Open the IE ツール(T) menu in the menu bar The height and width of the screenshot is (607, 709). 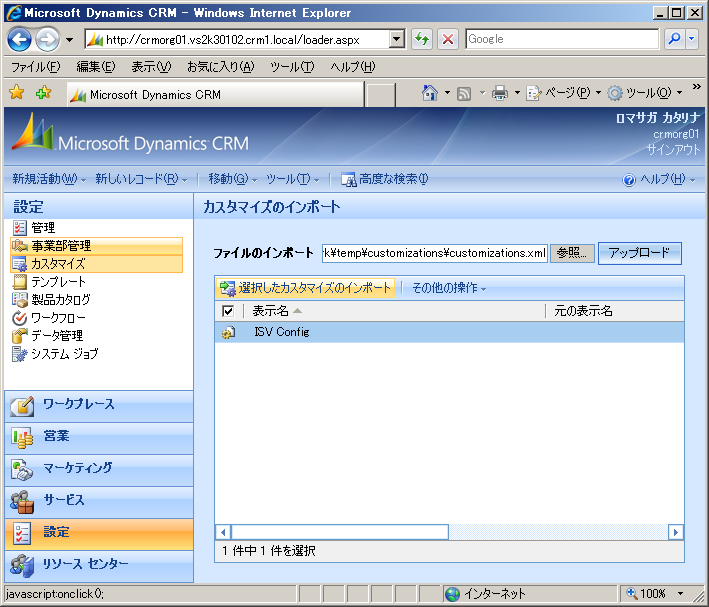point(292,67)
